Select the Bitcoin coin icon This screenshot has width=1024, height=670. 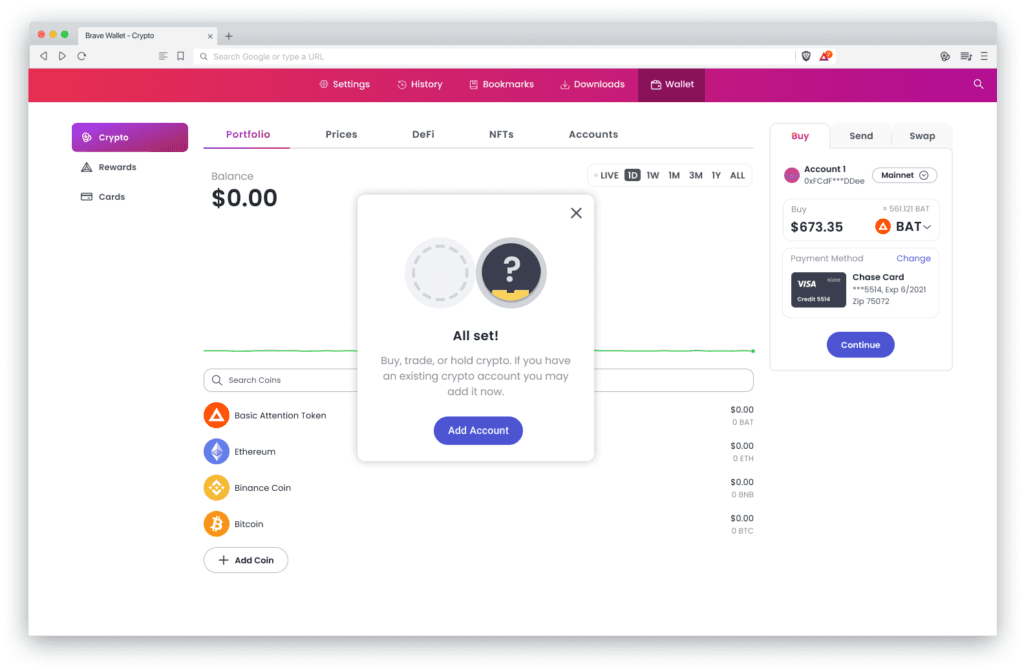pyautogui.click(x=216, y=524)
